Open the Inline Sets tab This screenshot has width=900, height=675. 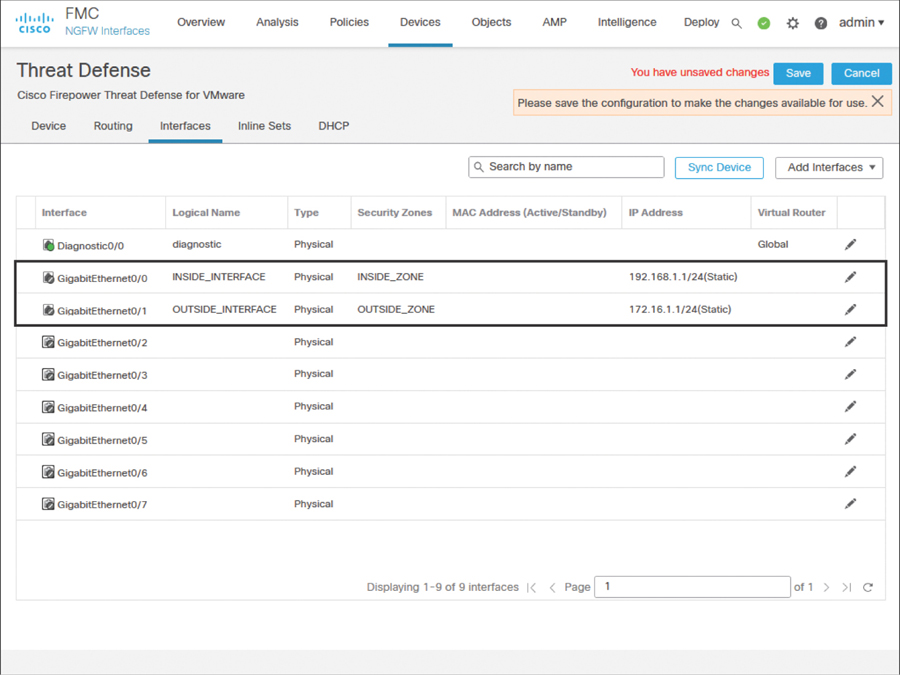click(264, 126)
